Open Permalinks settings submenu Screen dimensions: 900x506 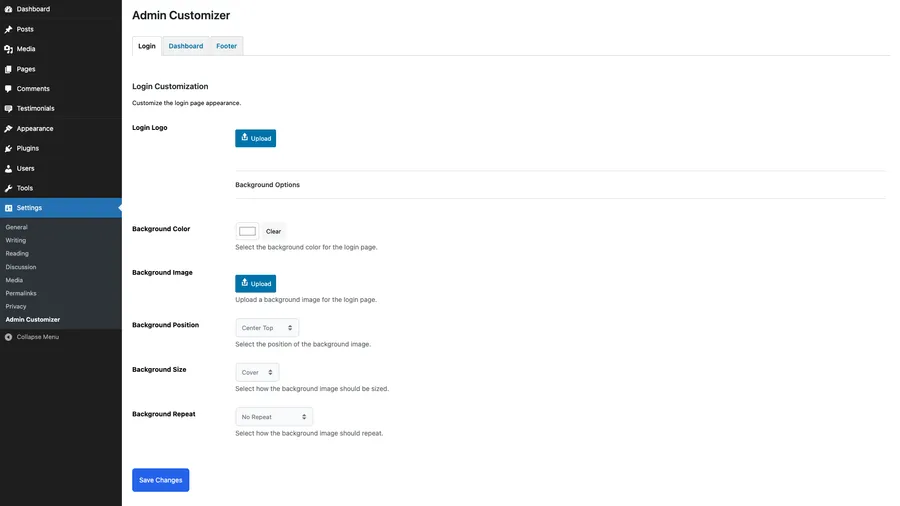point(21,294)
